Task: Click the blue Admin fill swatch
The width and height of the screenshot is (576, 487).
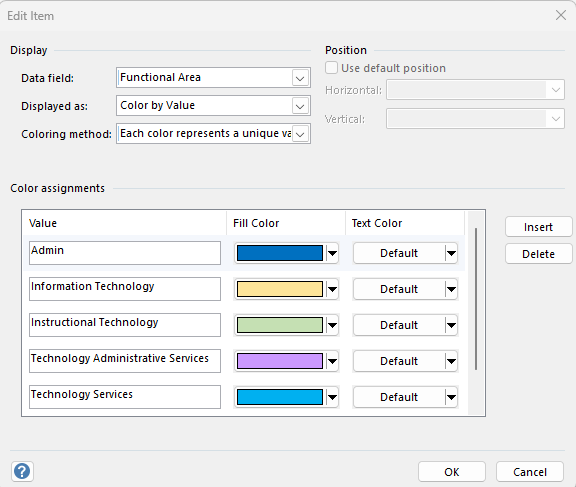Action: [280, 253]
